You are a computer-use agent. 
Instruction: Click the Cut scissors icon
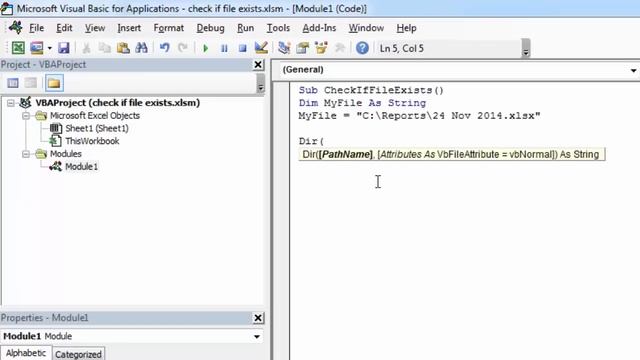pyautogui.click(x=87, y=48)
